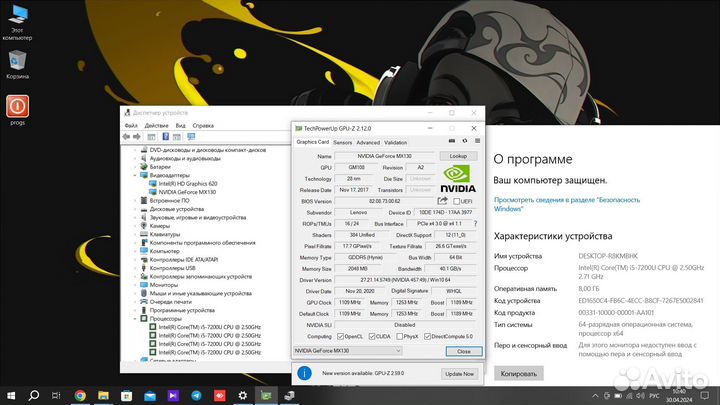
Task: Open the 'Просмотреть сведения' Windows security link
Action: pos(567,204)
